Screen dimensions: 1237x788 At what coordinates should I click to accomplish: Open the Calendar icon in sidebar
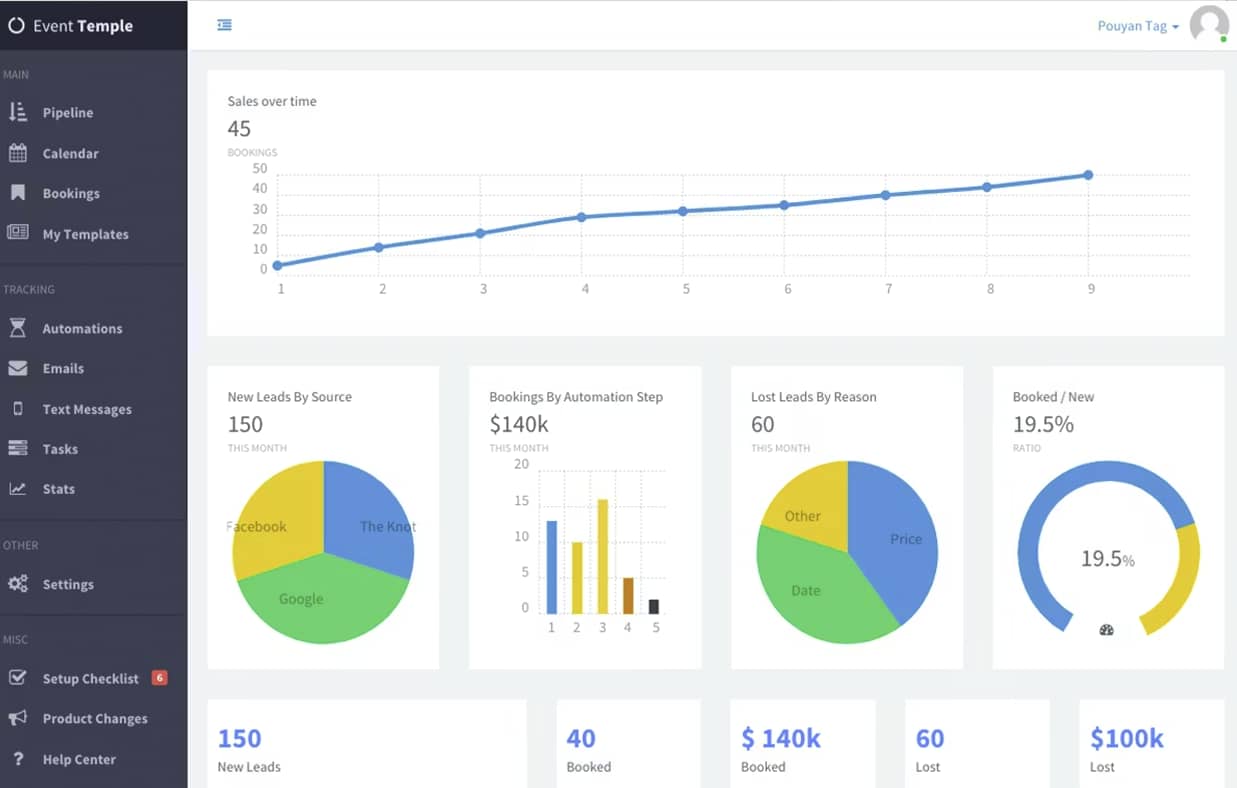click(x=18, y=153)
